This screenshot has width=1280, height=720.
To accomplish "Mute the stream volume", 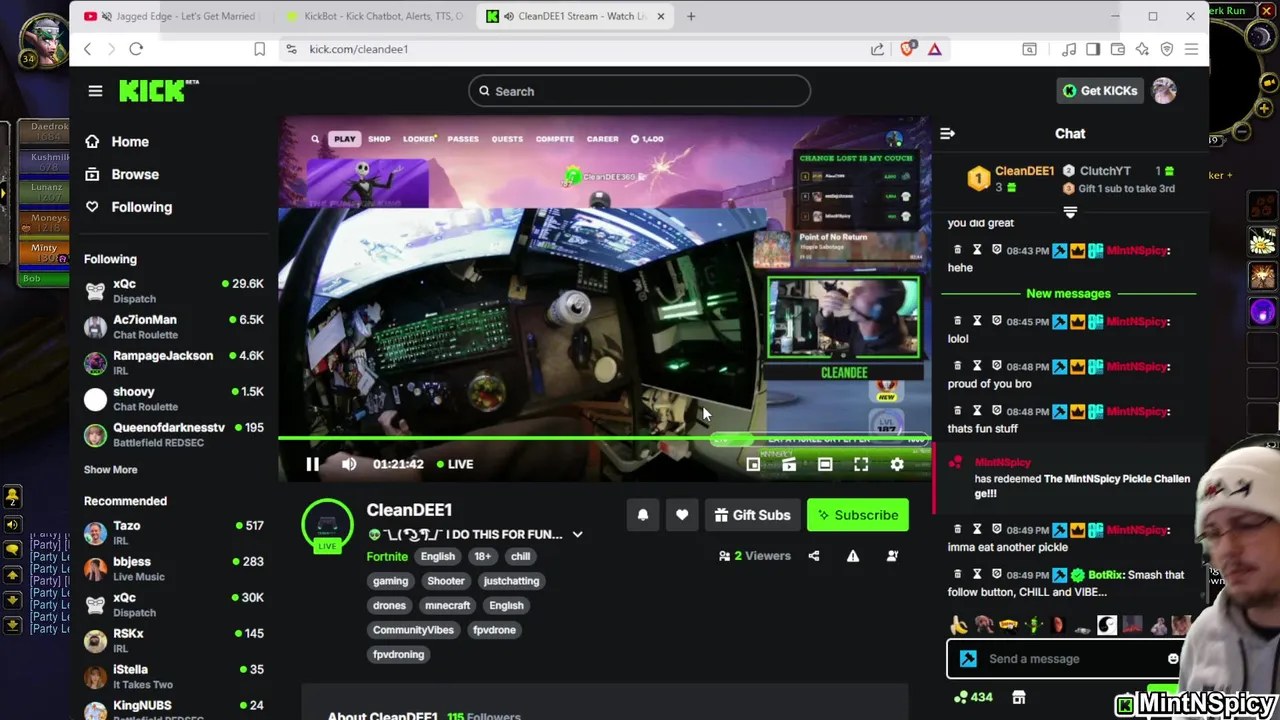I will [349, 464].
